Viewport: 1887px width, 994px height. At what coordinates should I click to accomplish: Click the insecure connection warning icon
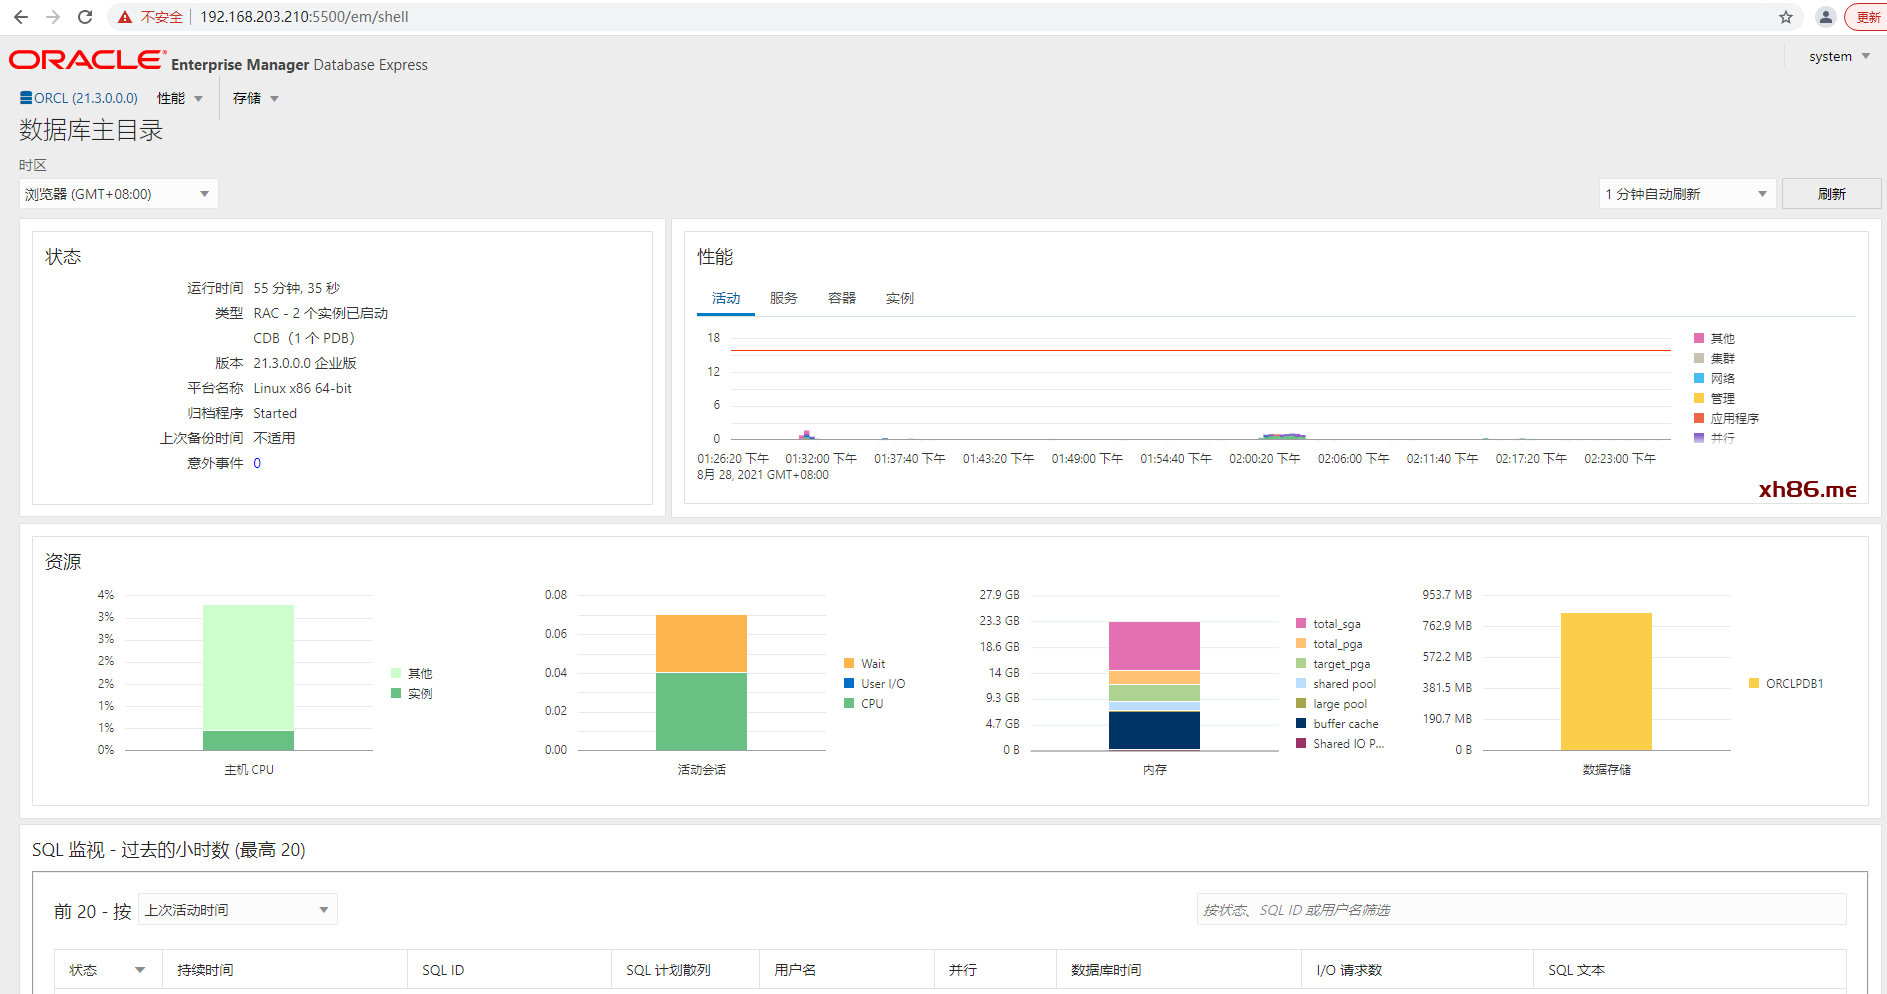(x=125, y=17)
